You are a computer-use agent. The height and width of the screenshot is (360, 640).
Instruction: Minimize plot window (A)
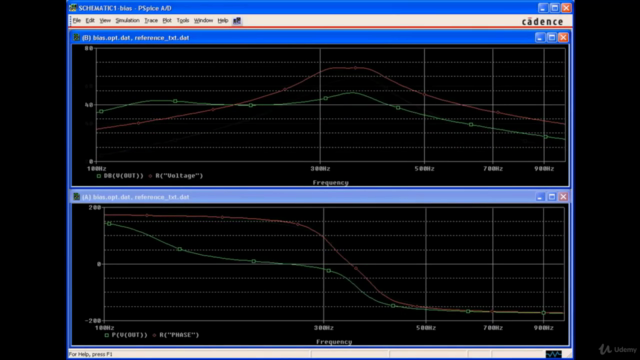[540, 197]
